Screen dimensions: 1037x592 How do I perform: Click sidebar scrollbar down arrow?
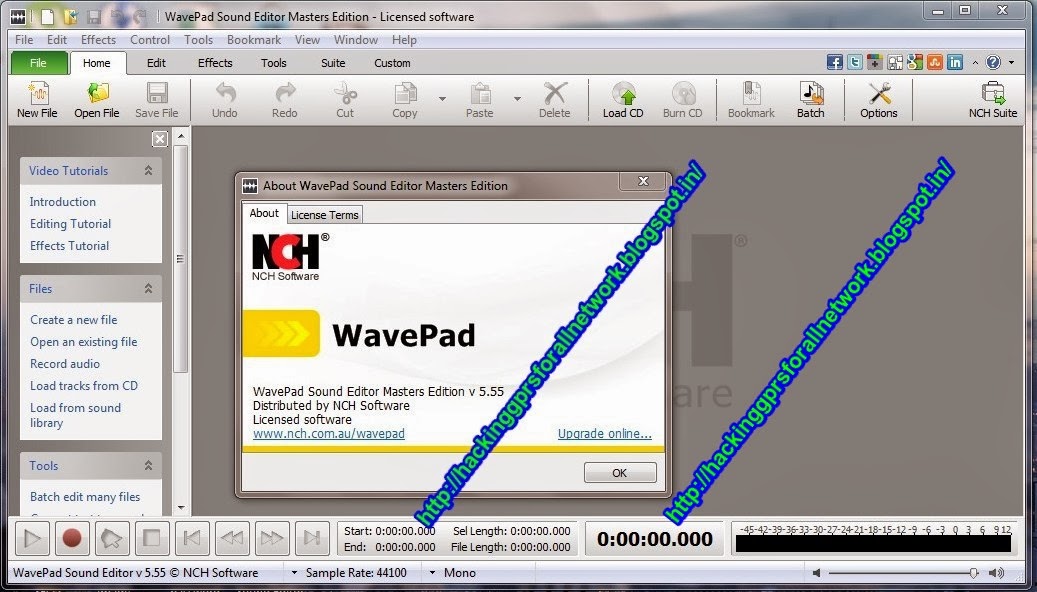tap(181, 508)
